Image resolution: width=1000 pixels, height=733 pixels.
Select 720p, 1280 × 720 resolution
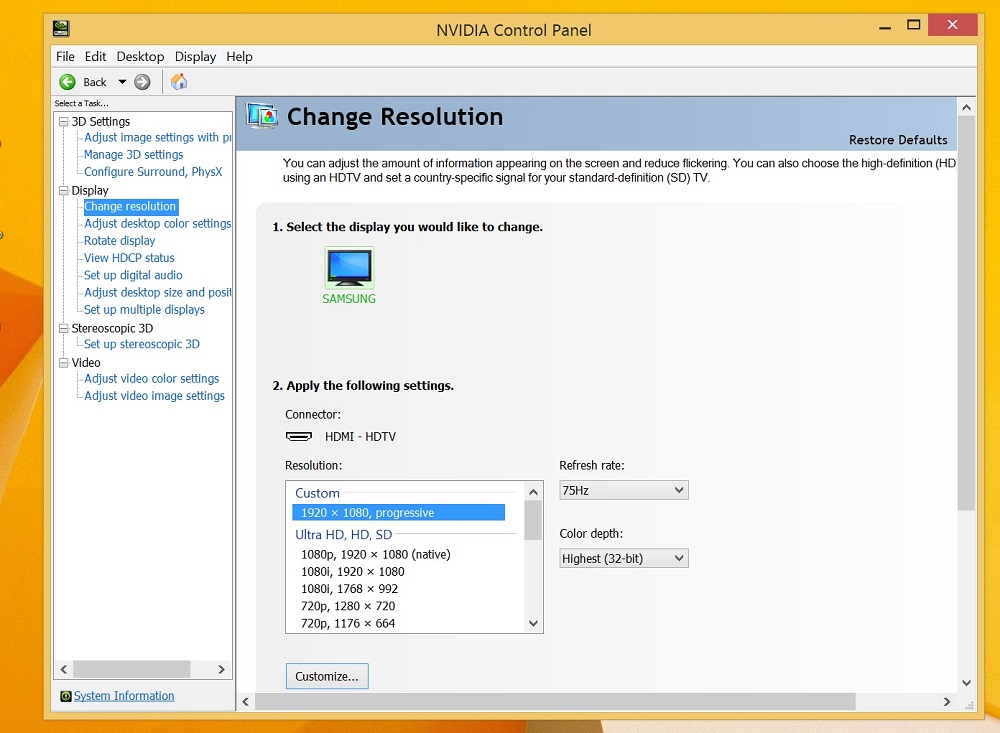pyautogui.click(x=348, y=606)
